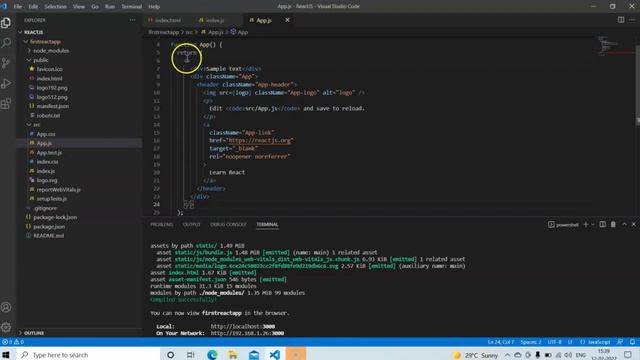Maximize the terminal panel size
The width and height of the screenshot is (640, 360).
pyautogui.click(x=624, y=224)
